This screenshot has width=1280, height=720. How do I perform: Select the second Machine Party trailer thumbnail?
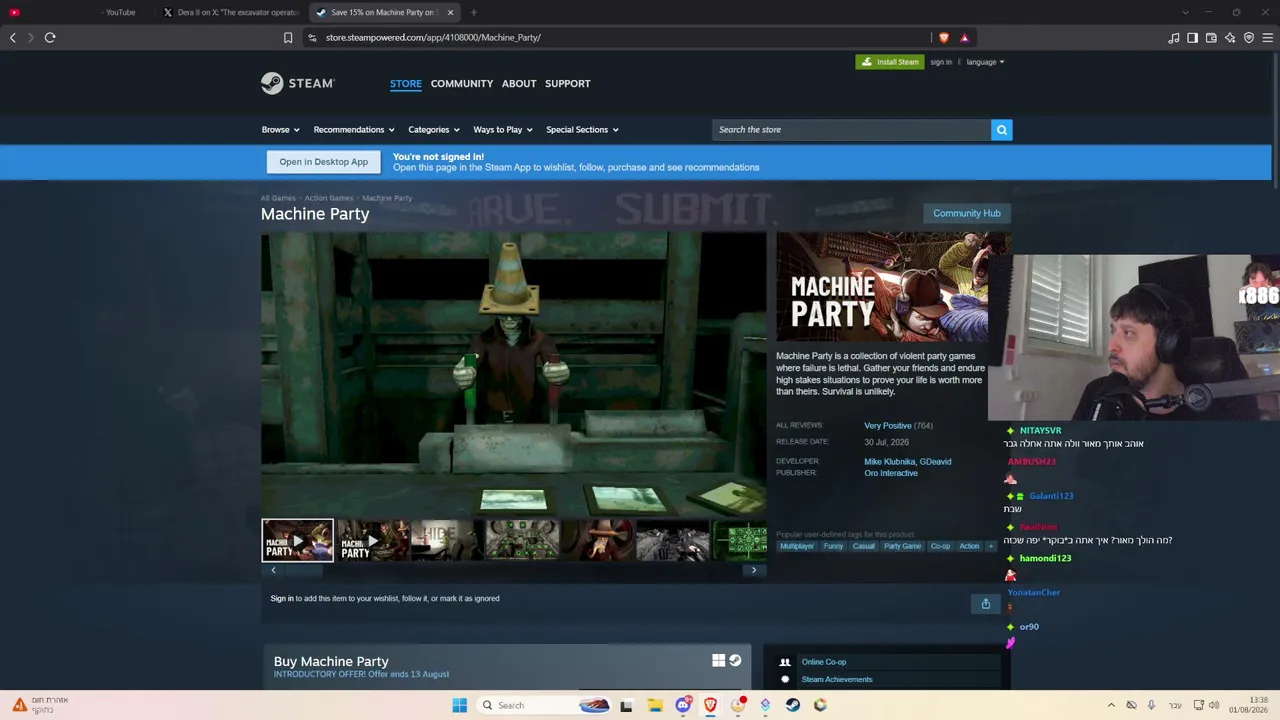[372, 541]
